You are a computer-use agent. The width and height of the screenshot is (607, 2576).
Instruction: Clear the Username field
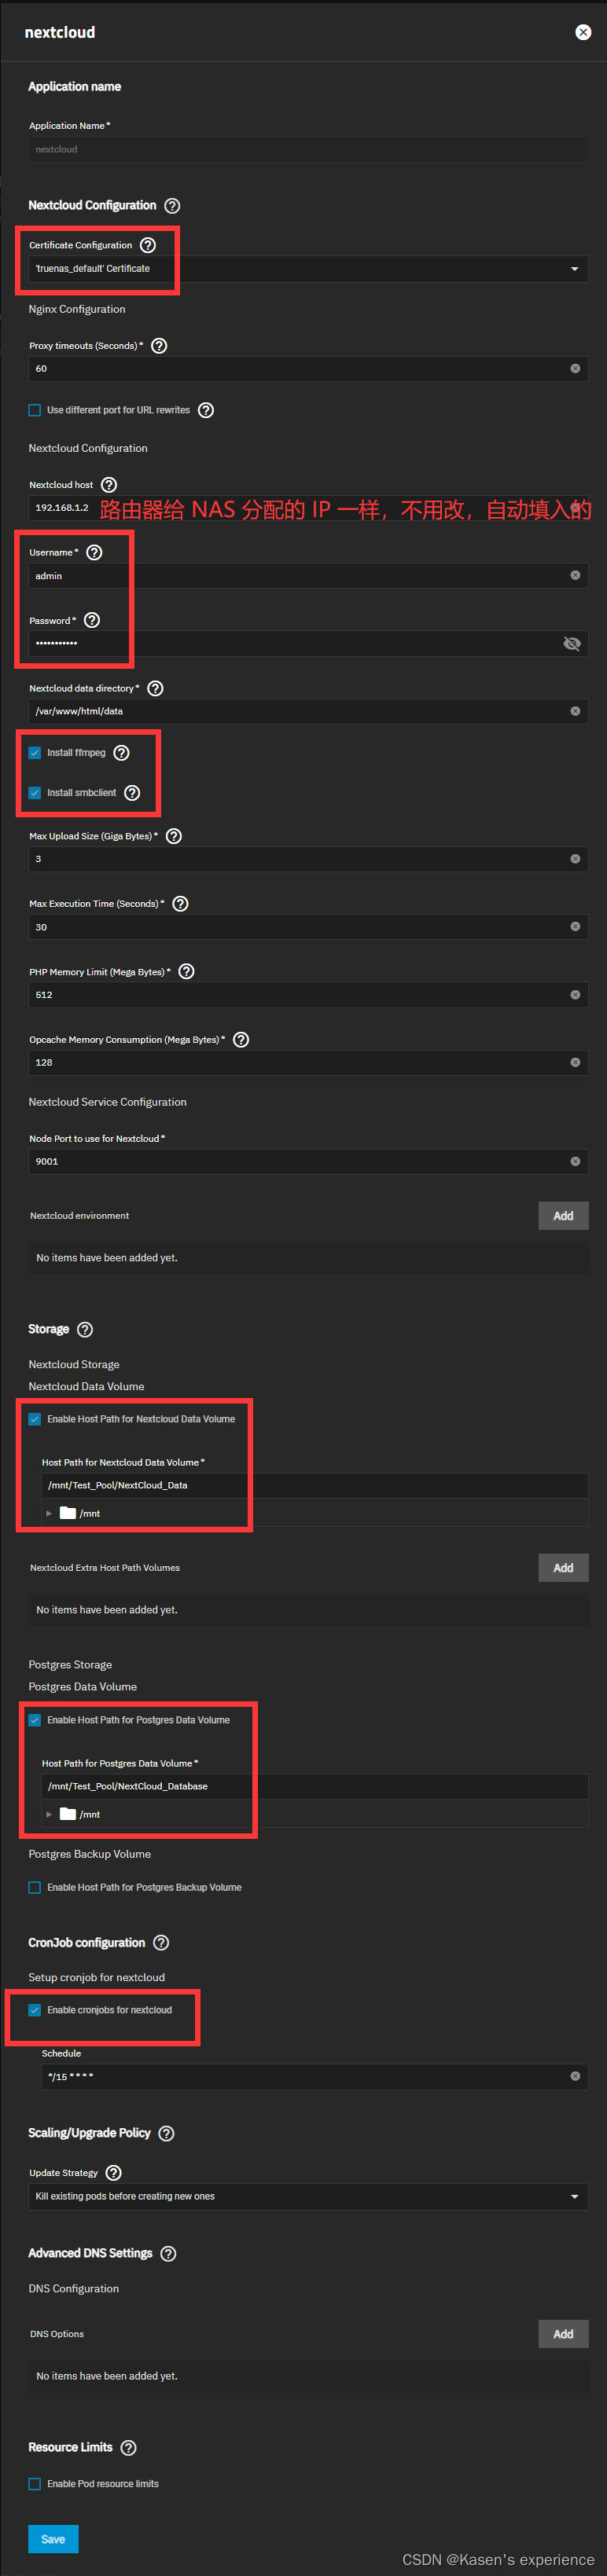pyautogui.click(x=575, y=575)
